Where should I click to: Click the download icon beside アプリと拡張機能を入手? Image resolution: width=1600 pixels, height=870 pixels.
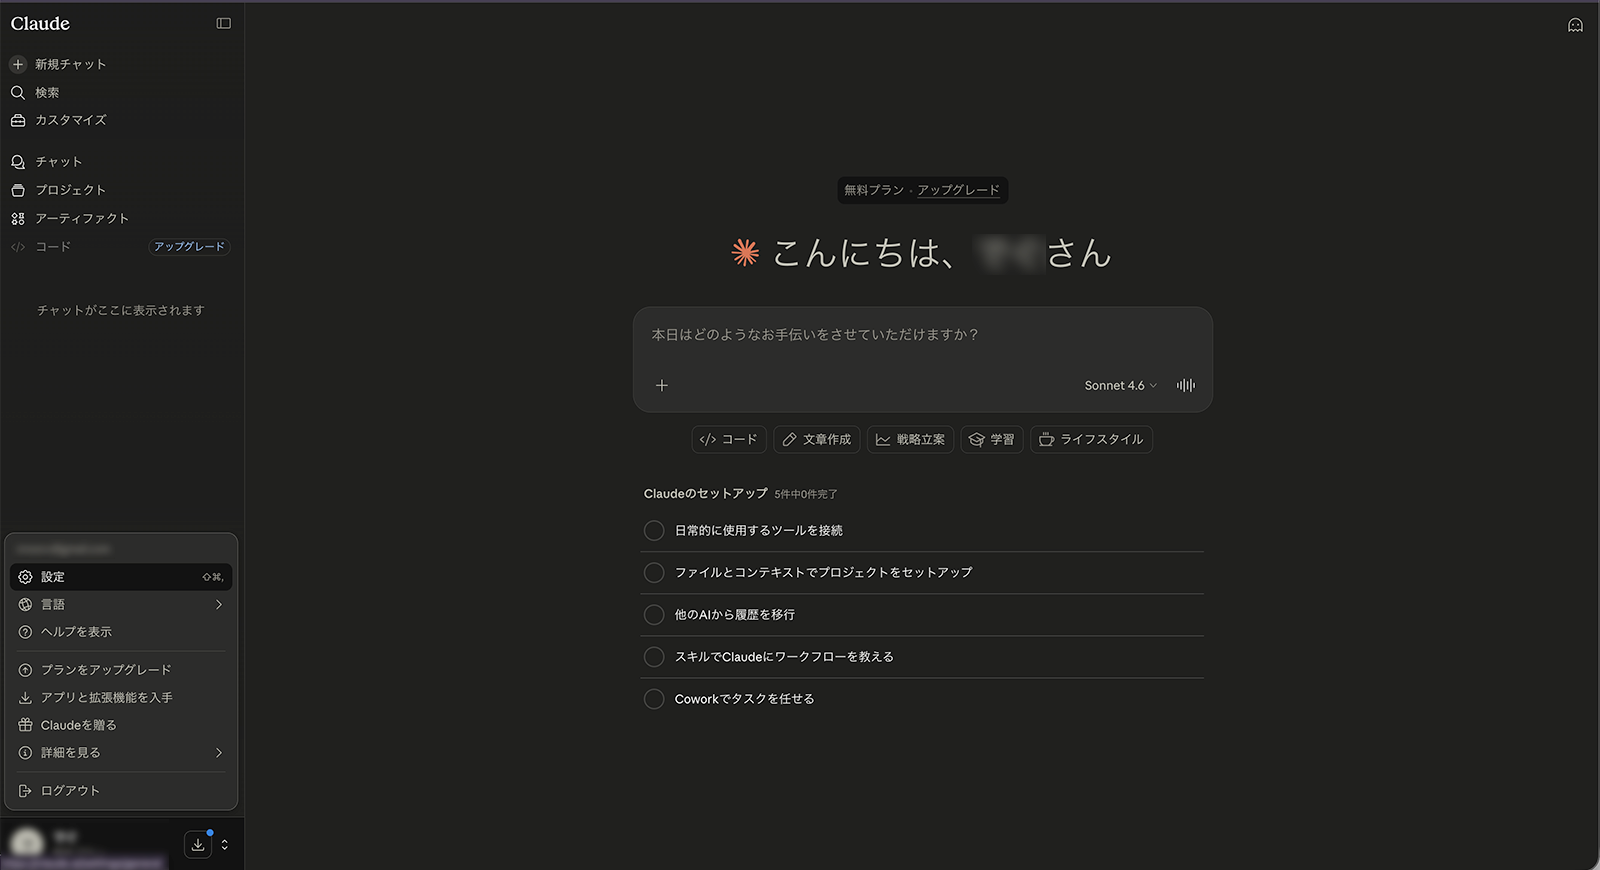pyautogui.click(x=26, y=697)
